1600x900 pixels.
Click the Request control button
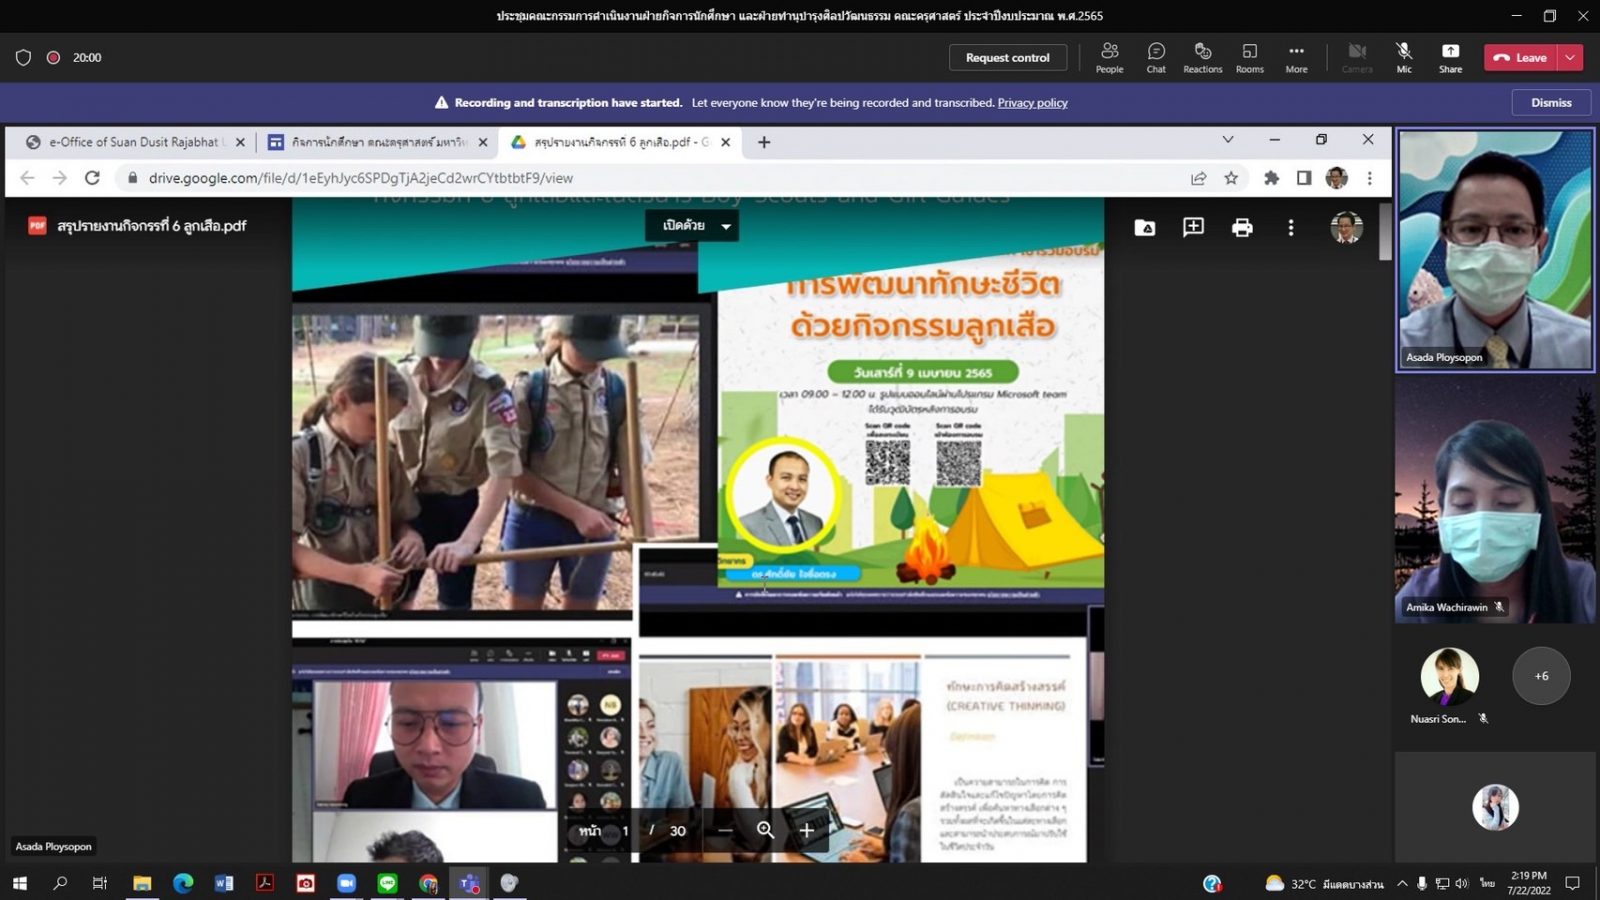click(1007, 58)
